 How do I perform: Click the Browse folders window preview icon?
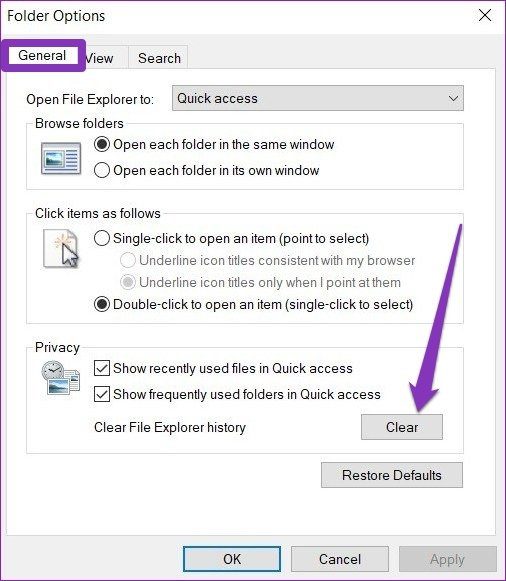pyautogui.click(x=61, y=158)
